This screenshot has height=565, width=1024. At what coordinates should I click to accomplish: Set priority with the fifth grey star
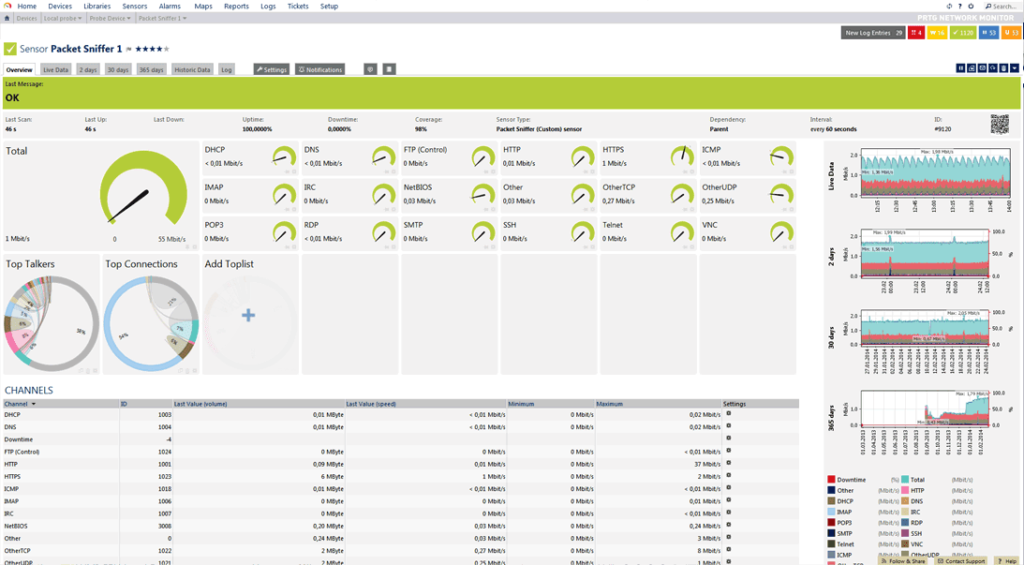[x=167, y=49]
